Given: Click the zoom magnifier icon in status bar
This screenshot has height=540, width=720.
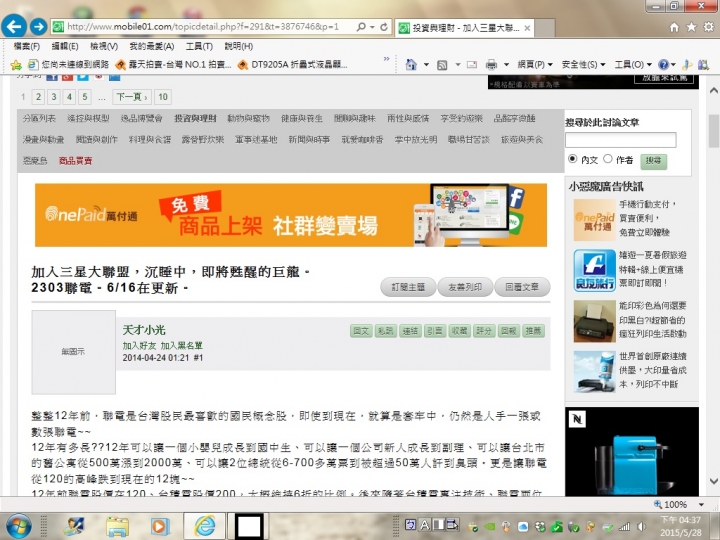Looking at the screenshot, I should 658,504.
